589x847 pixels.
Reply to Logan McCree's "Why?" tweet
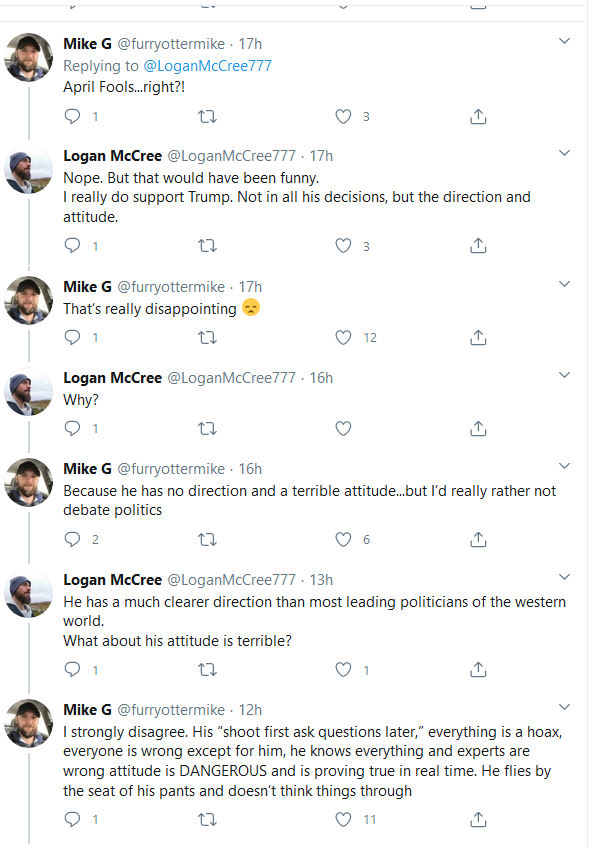tap(70, 428)
